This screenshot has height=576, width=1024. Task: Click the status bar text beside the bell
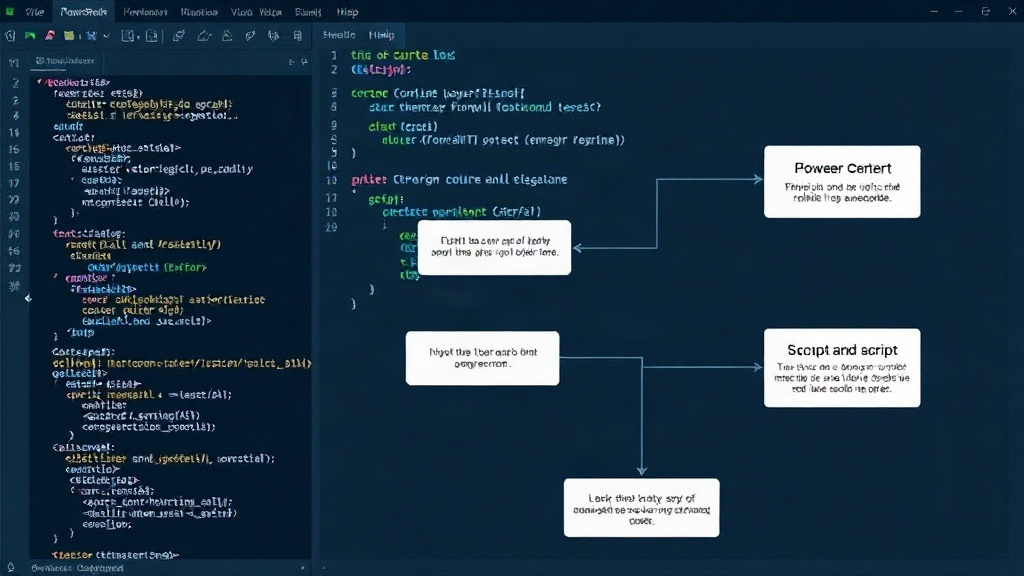[x=77, y=568]
